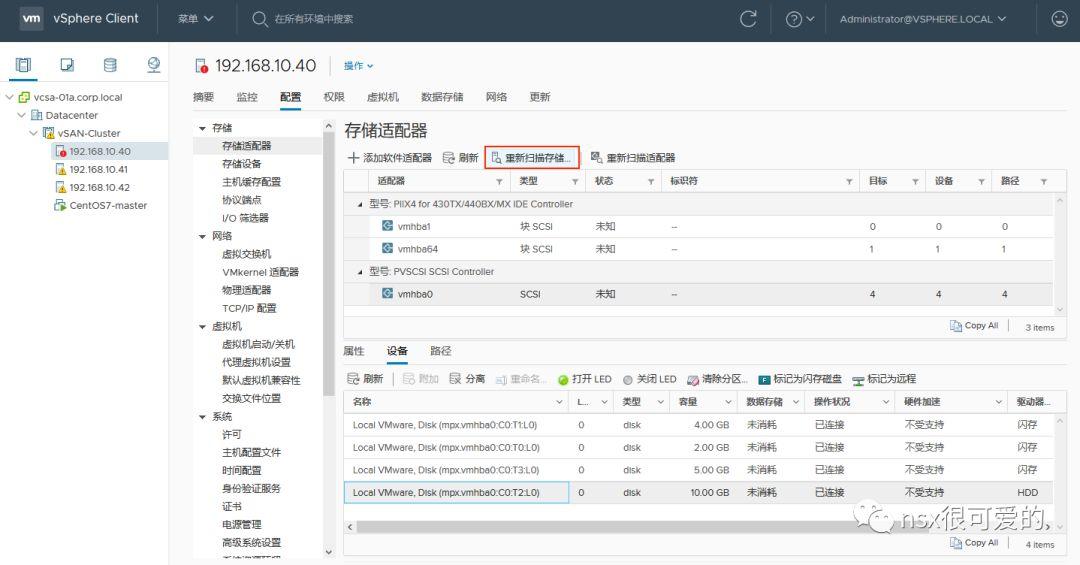Collapse the vcsa-01a.corp.local tree node
1080x565 pixels.
[10, 97]
